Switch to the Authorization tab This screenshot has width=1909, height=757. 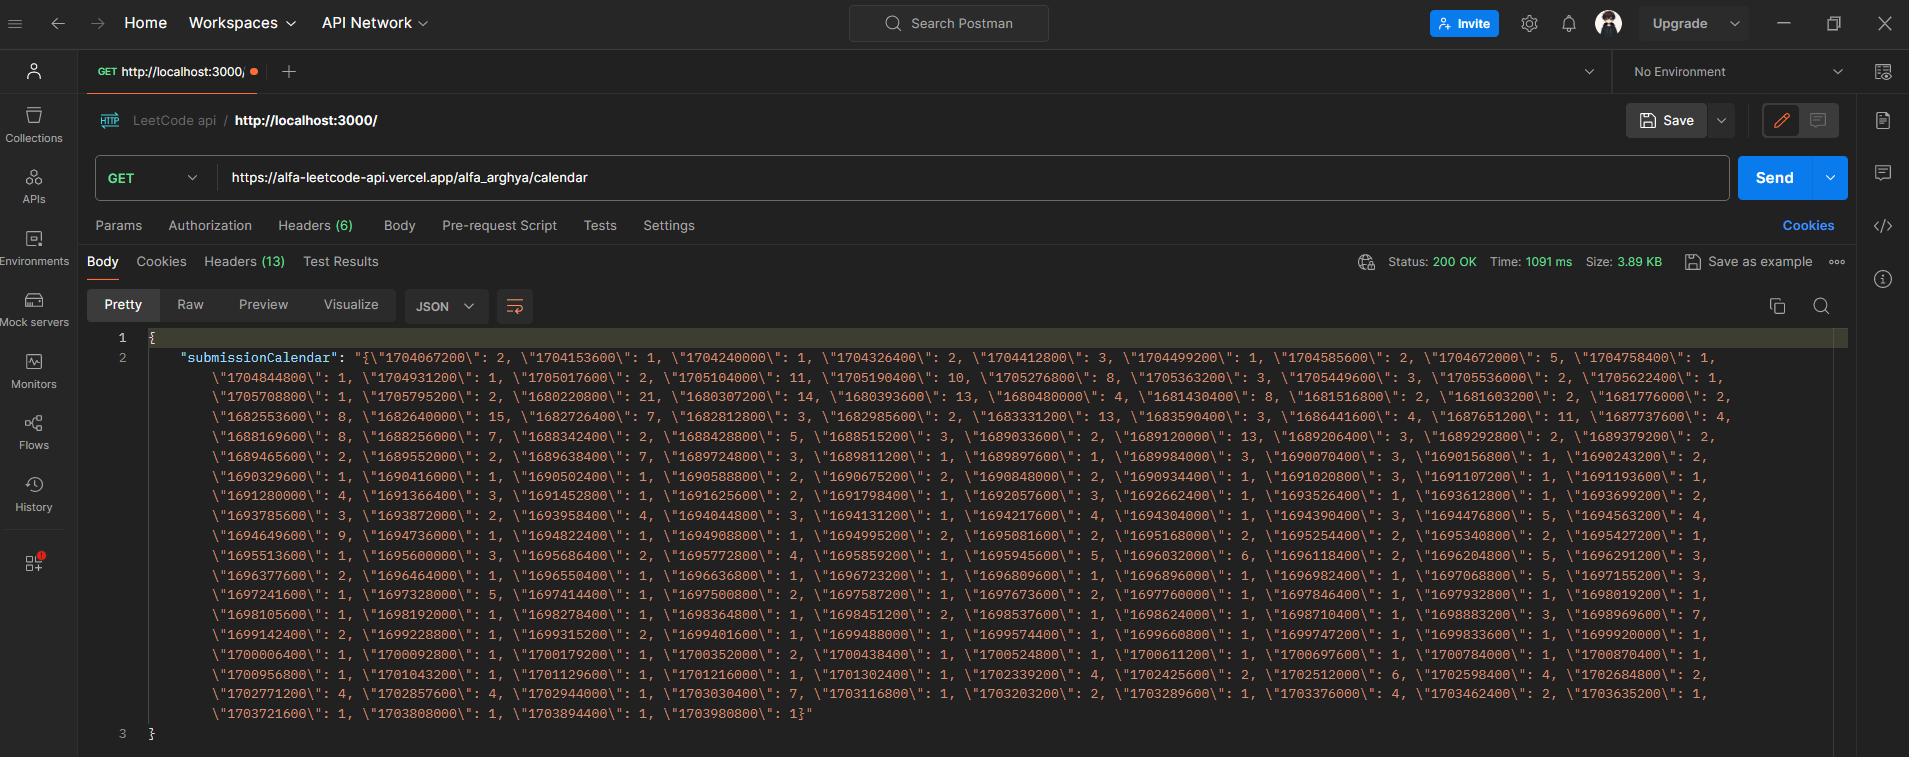[210, 226]
